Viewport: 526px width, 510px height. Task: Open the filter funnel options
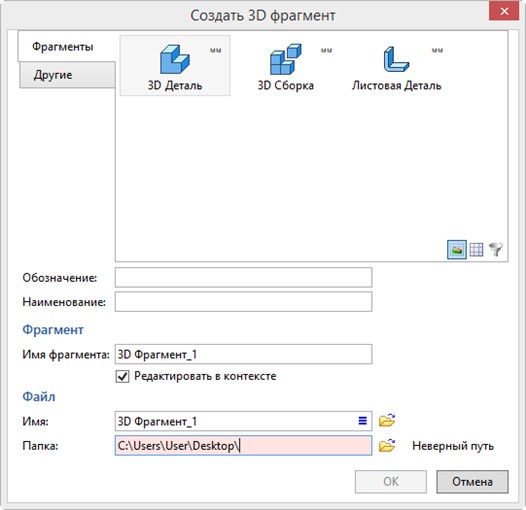496,250
